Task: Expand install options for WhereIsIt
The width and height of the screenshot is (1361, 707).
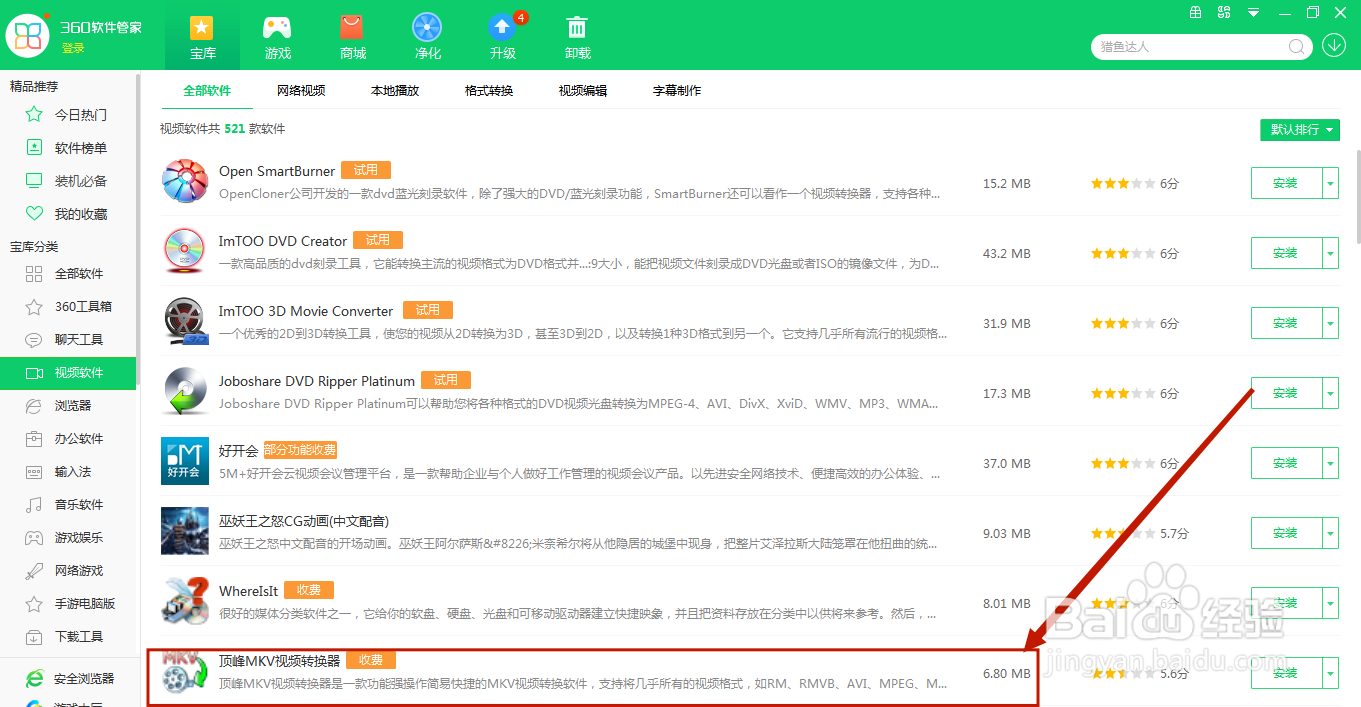Action: point(1331,603)
